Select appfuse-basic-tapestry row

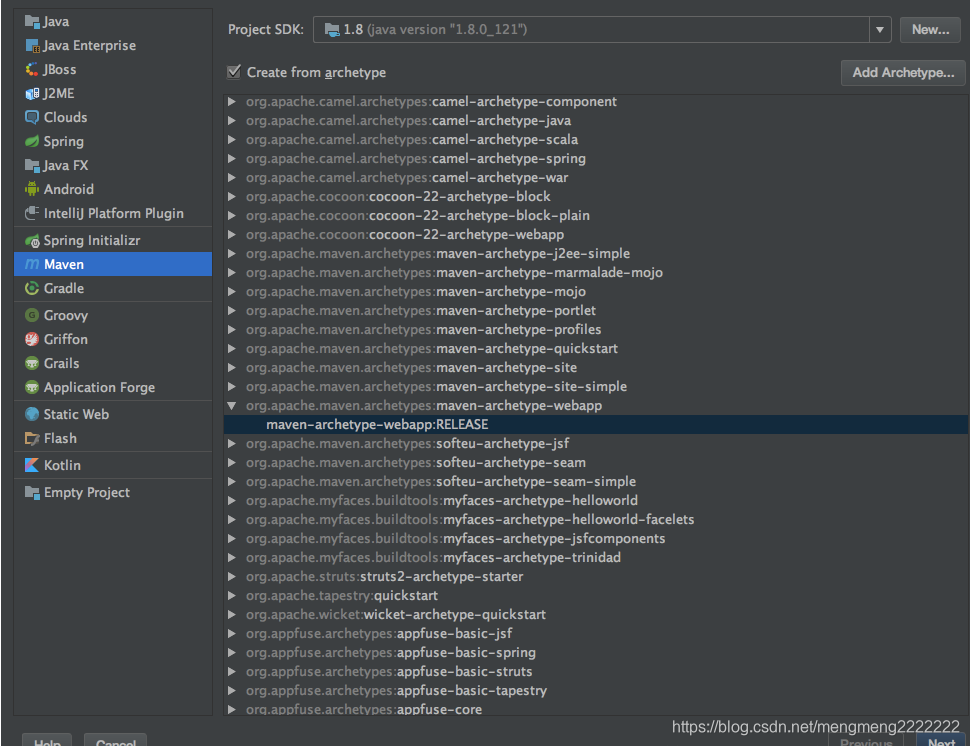point(596,691)
